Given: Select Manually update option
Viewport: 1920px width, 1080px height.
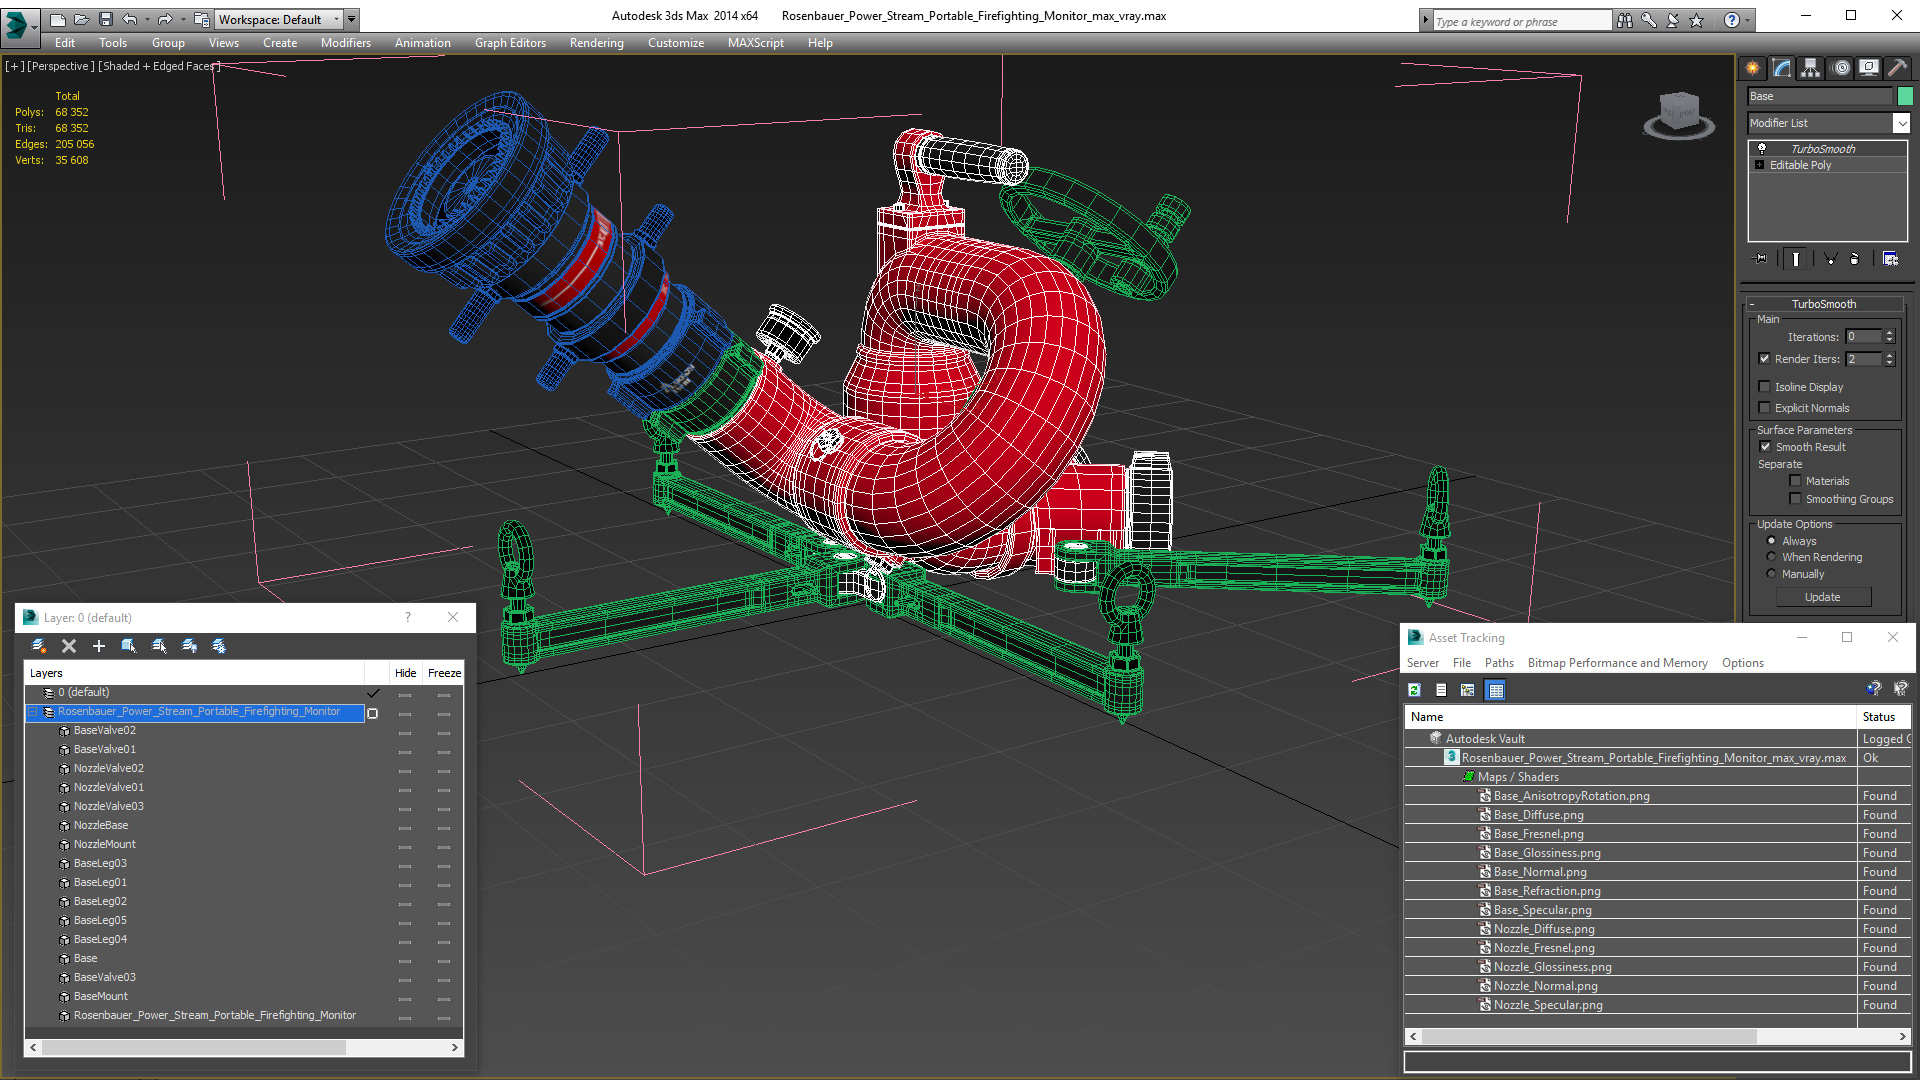Looking at the screenshot, I should coord(1772,574).
